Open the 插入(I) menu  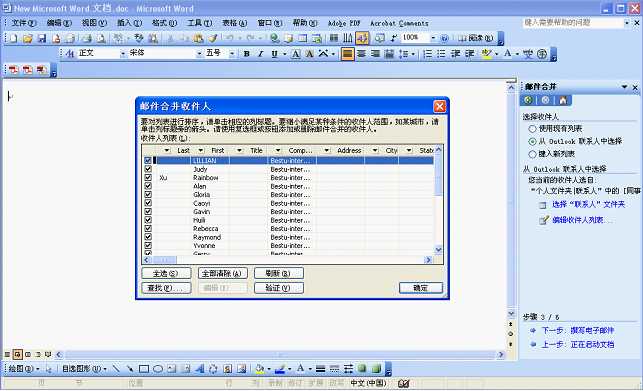coord(130,23)
